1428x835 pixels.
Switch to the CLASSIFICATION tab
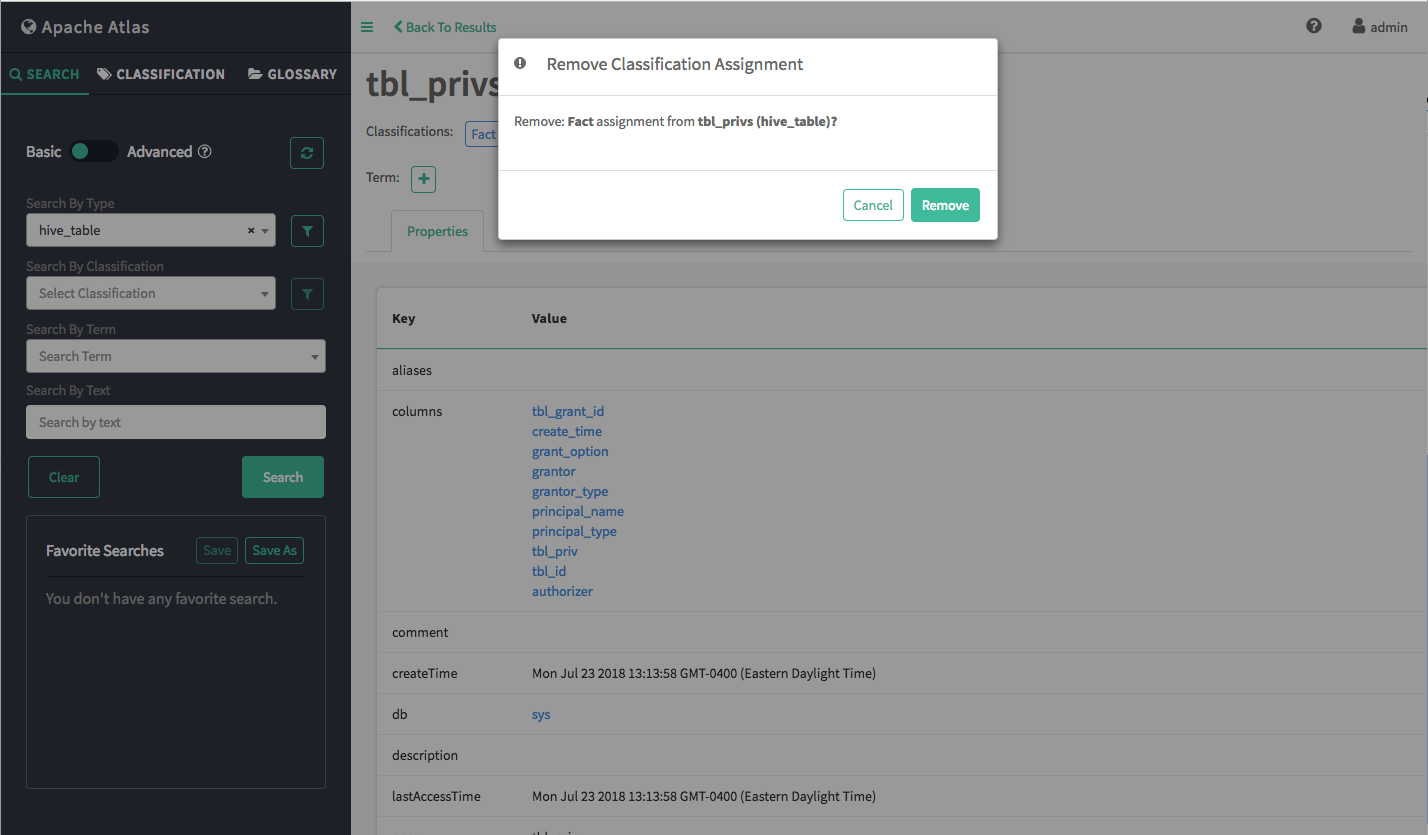(161, 74)
